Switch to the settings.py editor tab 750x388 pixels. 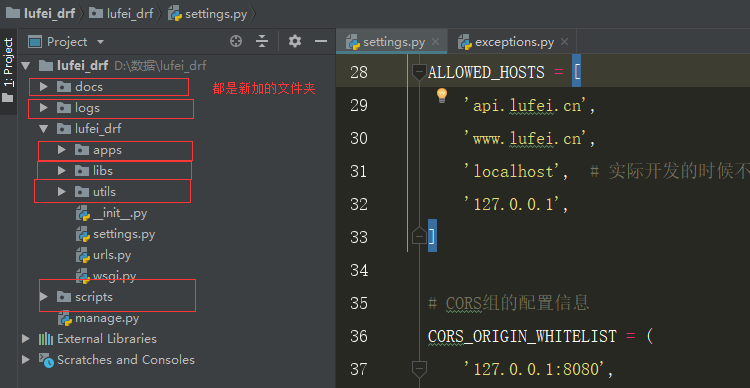coord(392,42)
